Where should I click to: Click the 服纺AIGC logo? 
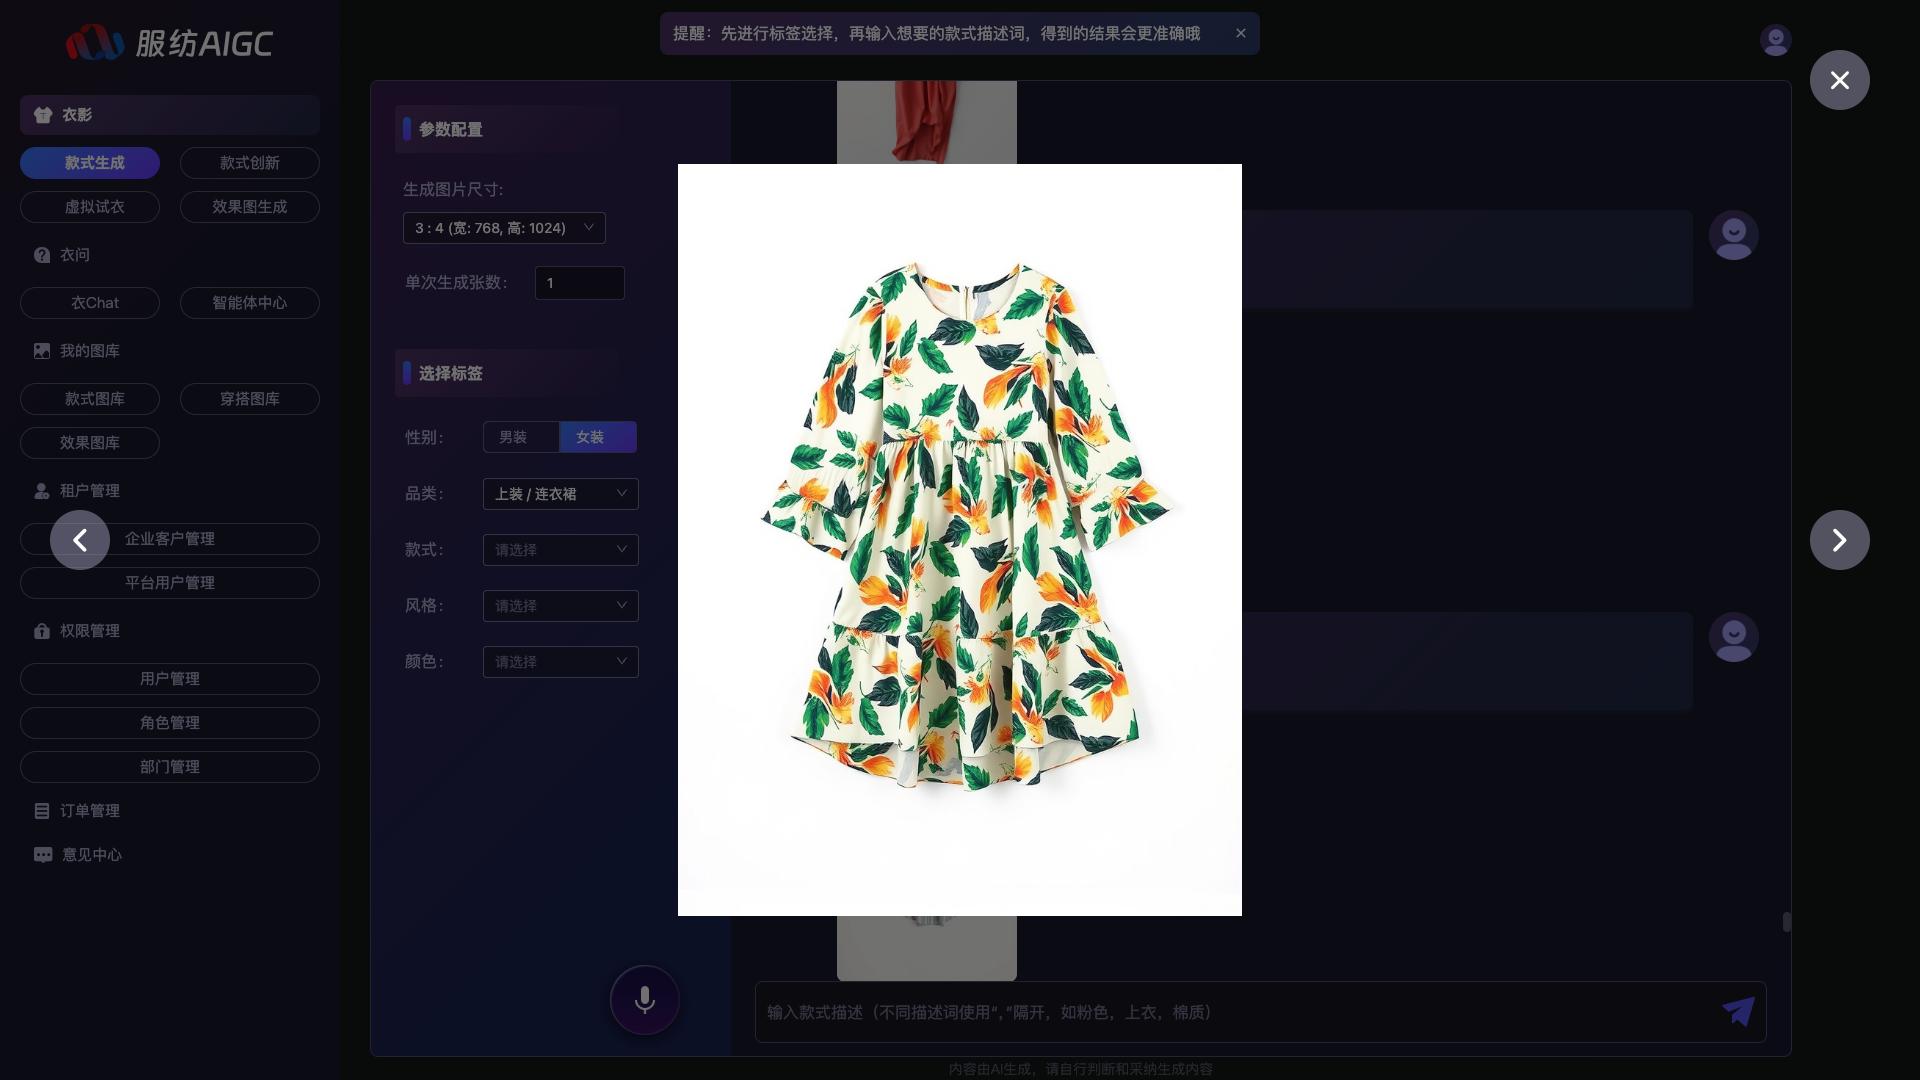pos(170,43)
